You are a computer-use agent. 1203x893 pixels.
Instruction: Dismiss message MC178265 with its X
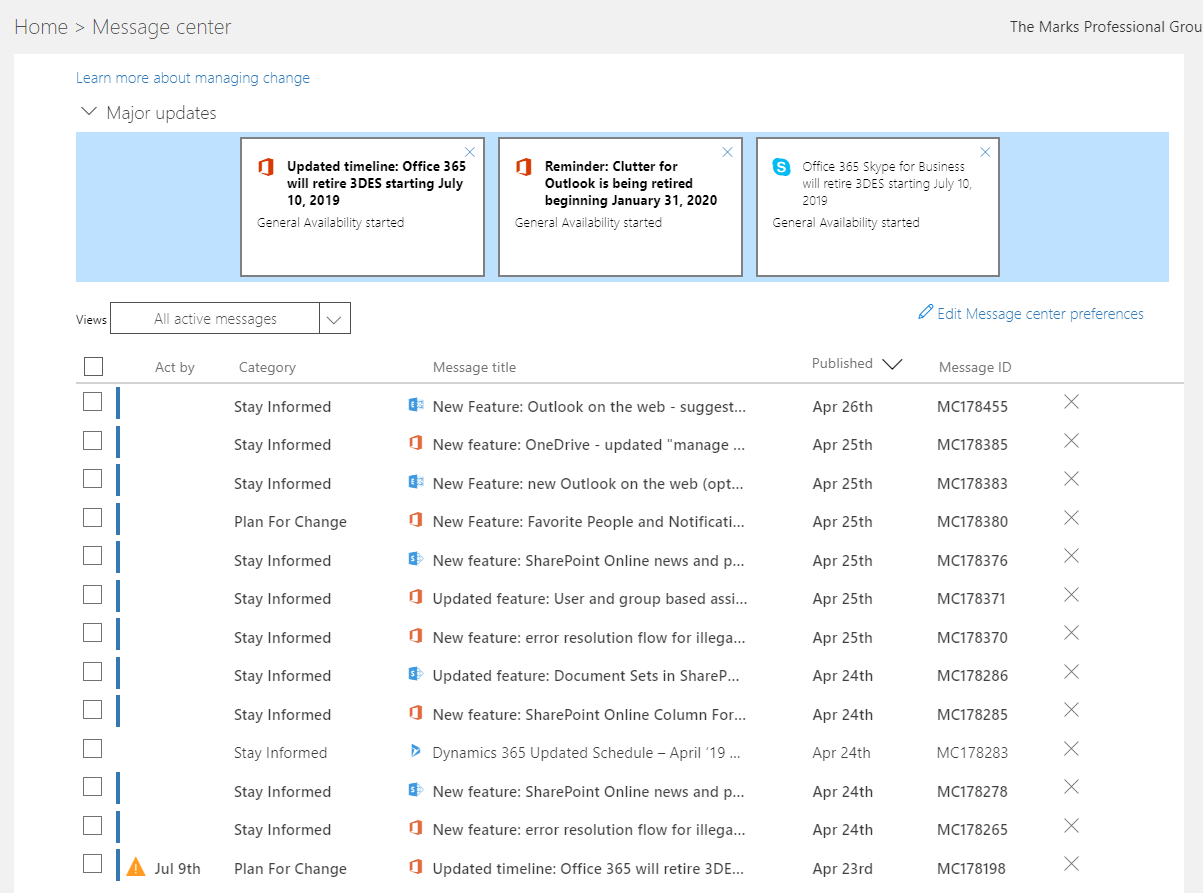tap(1071, 825)
